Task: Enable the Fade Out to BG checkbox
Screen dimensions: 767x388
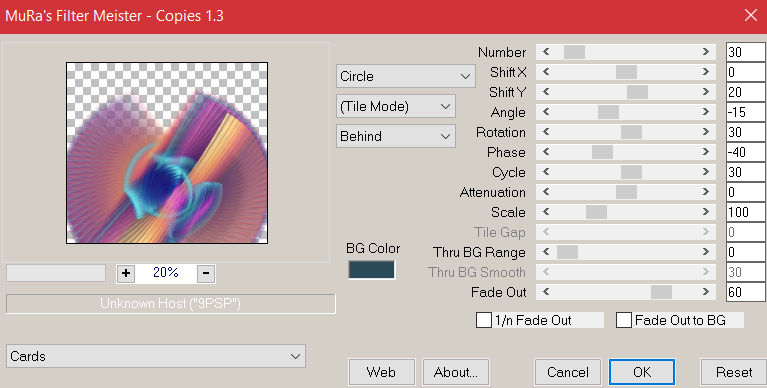Action: 624,320
